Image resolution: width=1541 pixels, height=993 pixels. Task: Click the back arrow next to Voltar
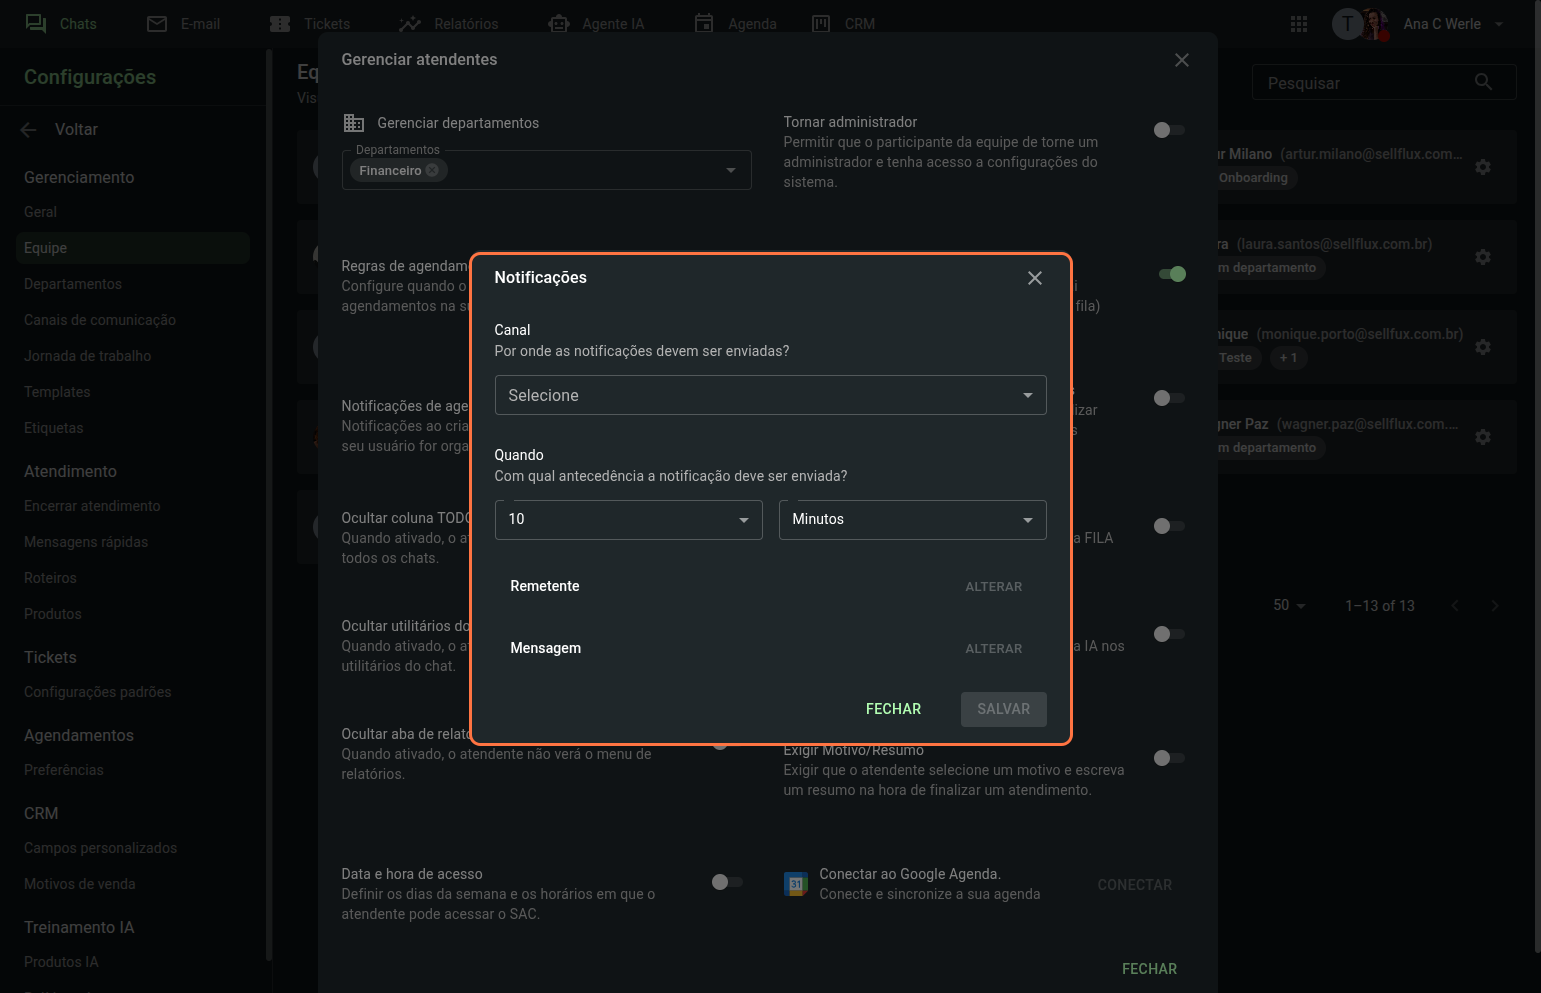pos(29,129)
